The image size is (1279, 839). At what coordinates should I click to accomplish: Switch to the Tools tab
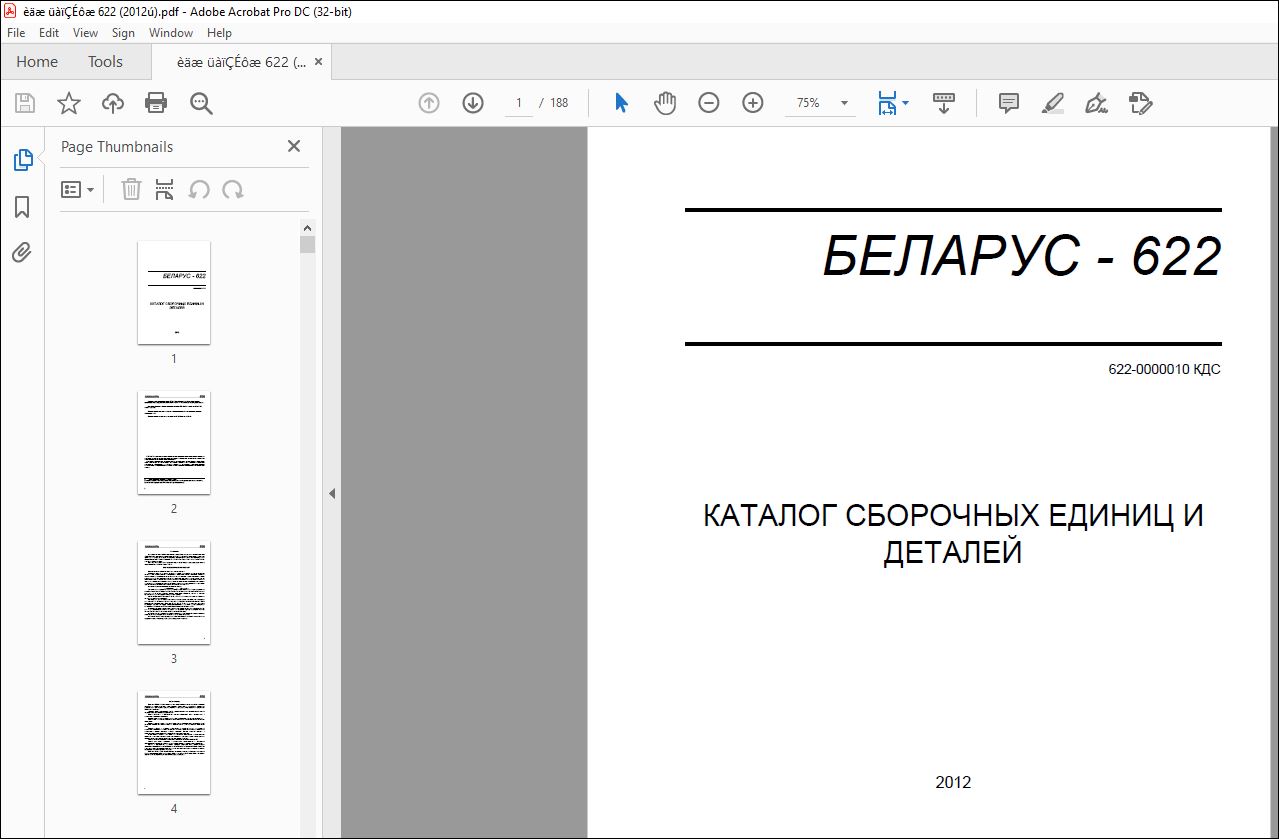click(x=105, y=62)
